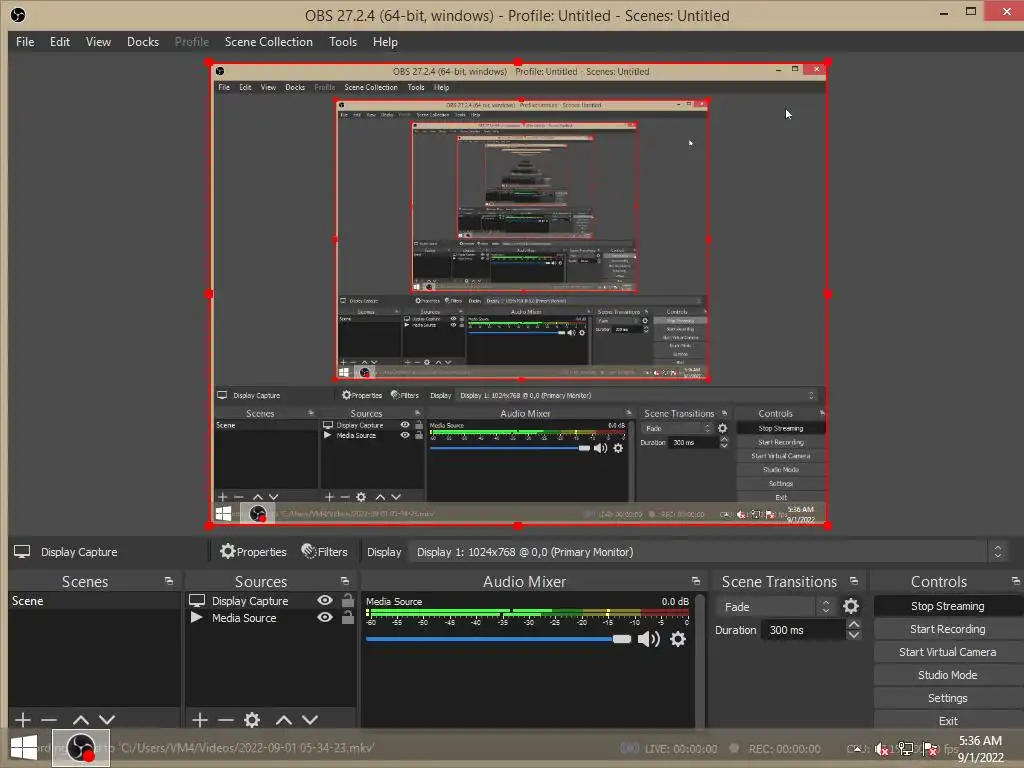The image size is (1024, 768).
Task: Lock the Media Source item
Action: tap(347, 617)
